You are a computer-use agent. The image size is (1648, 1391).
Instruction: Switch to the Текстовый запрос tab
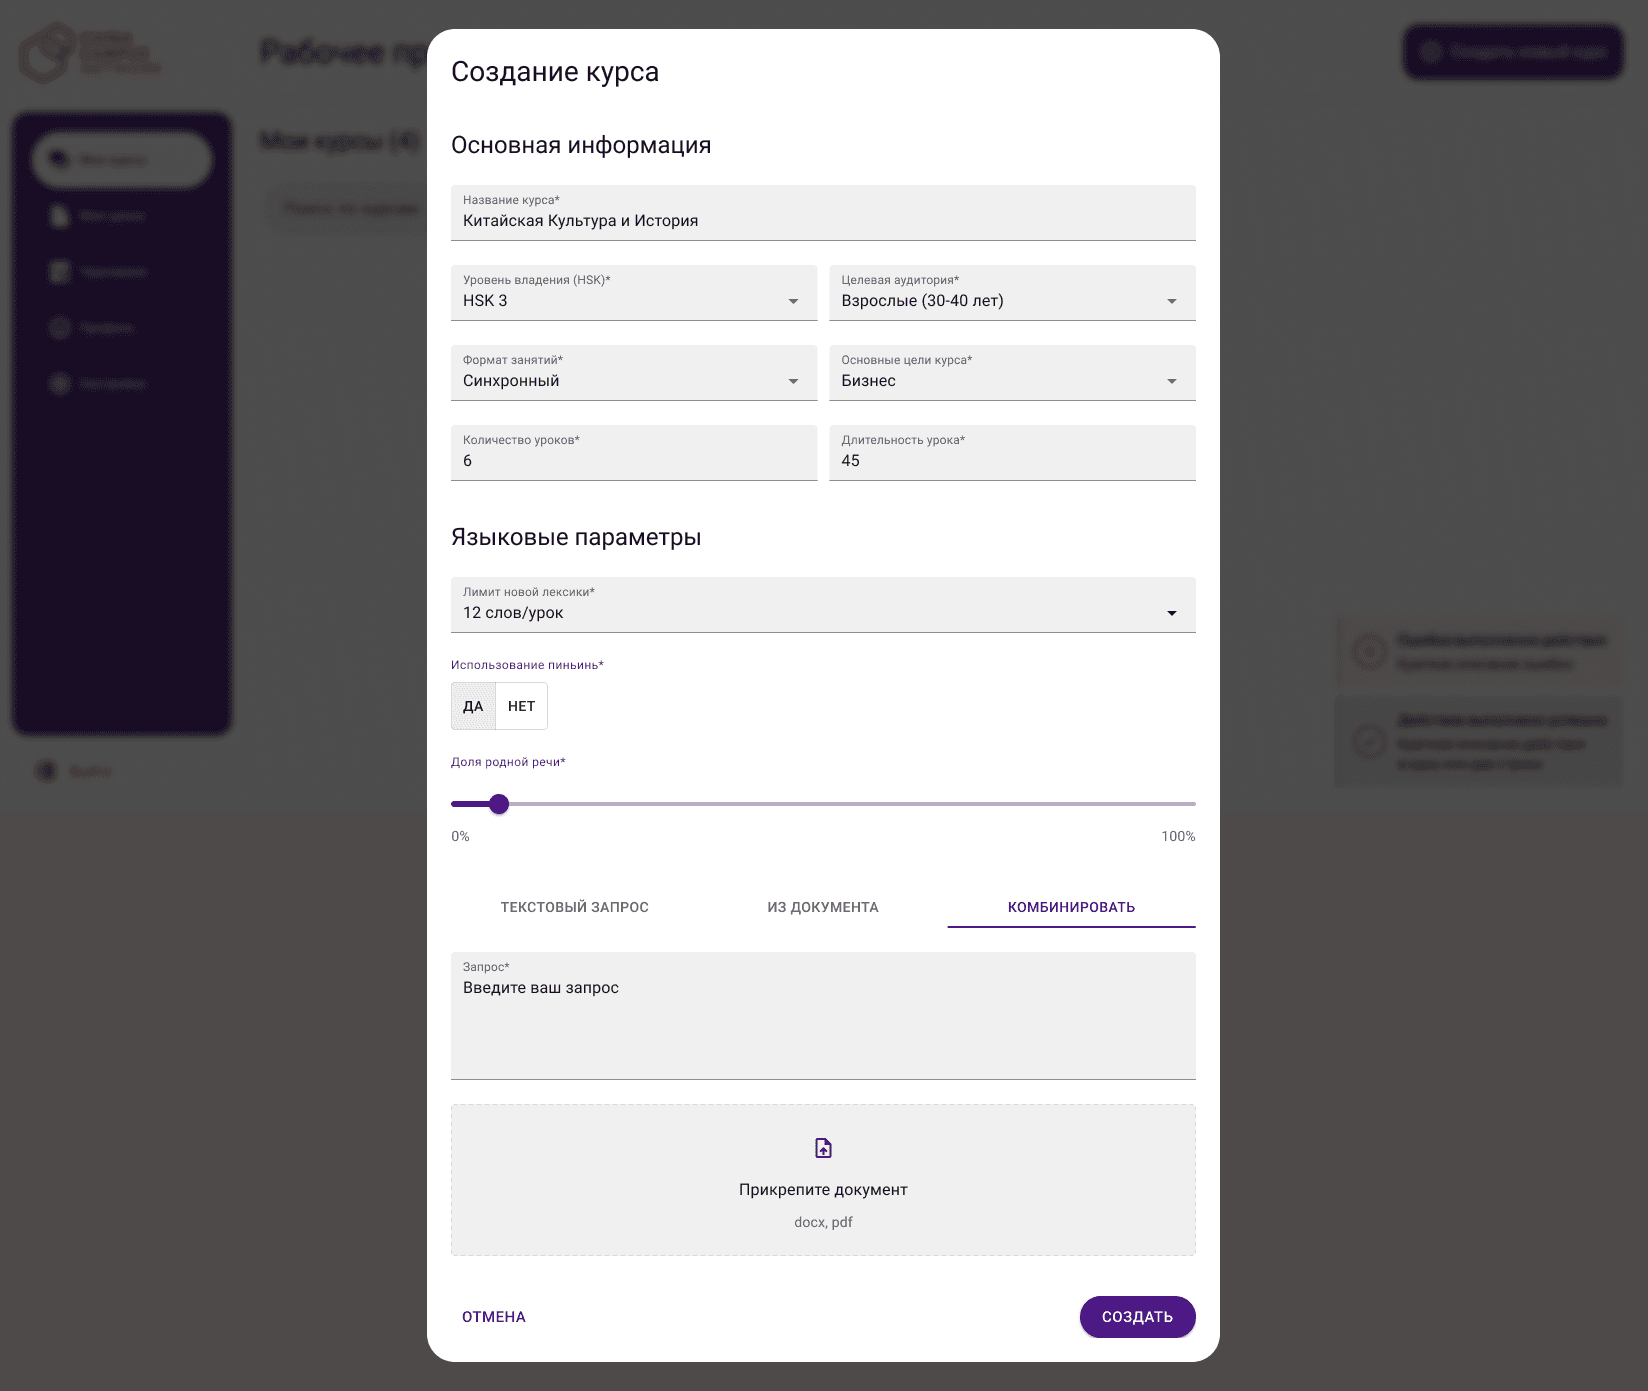pos(574,907)
